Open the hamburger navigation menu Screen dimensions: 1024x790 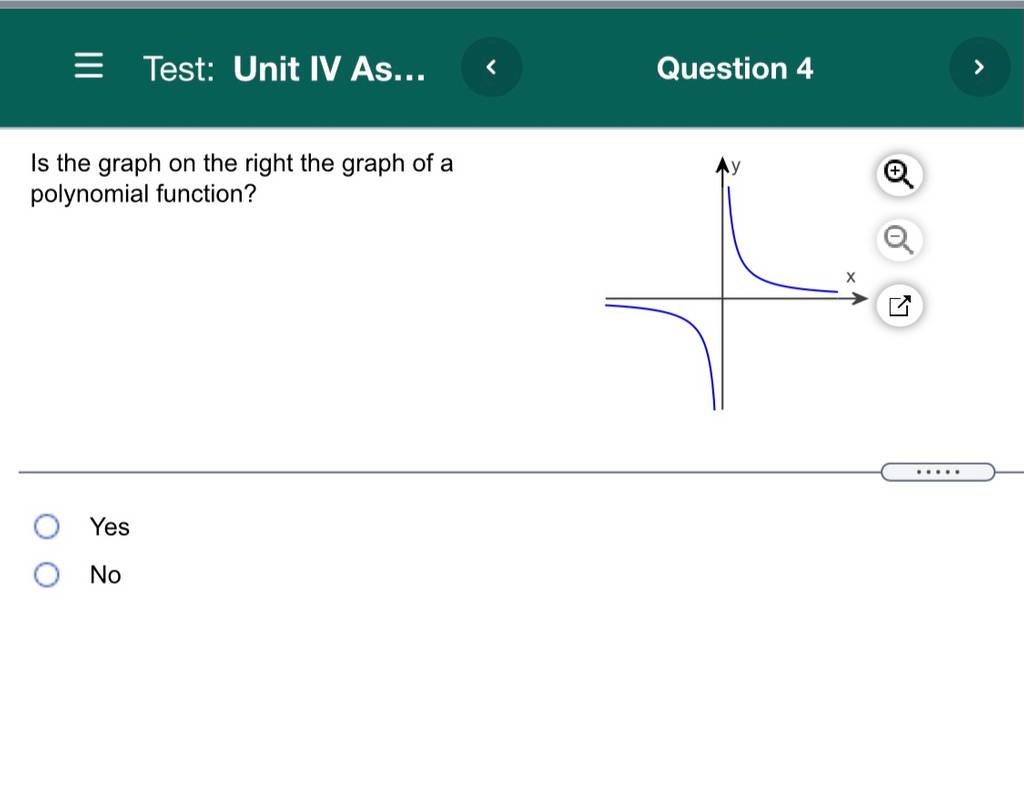click(x=88, y=66)
